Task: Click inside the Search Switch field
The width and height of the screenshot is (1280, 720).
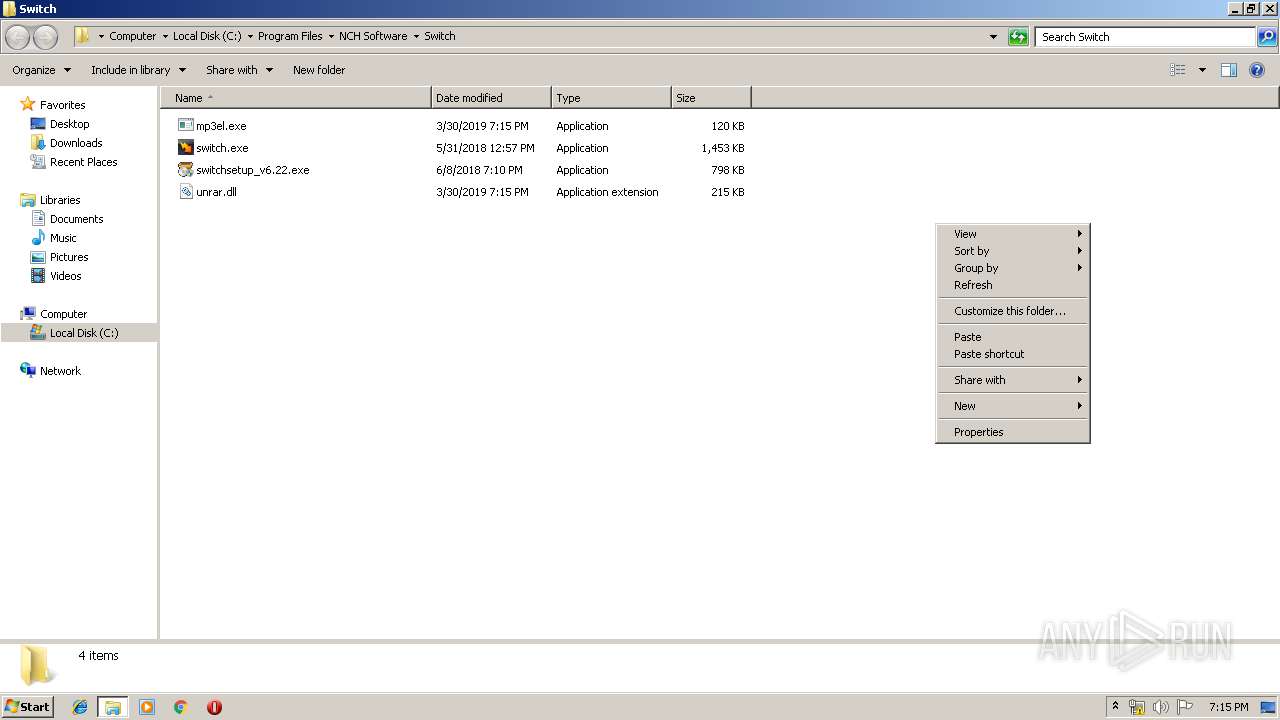Action: point(1145,37)
